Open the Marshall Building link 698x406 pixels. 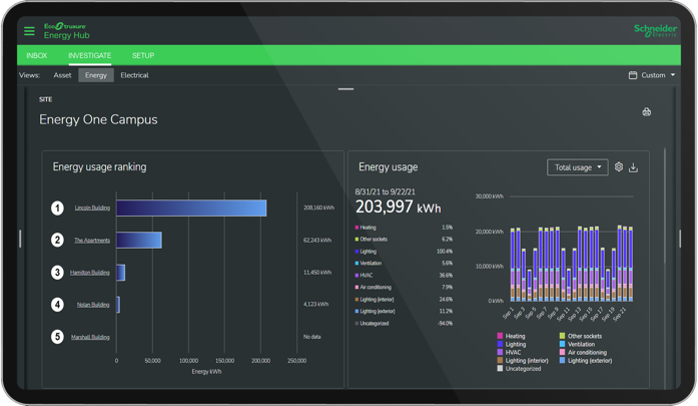[90, 337]
